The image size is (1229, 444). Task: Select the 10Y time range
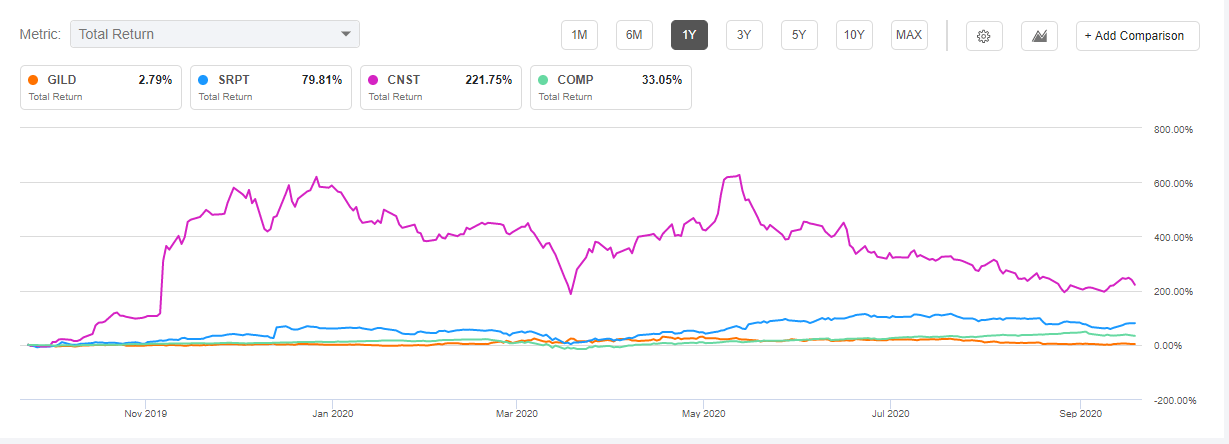[x=854, y=35]
